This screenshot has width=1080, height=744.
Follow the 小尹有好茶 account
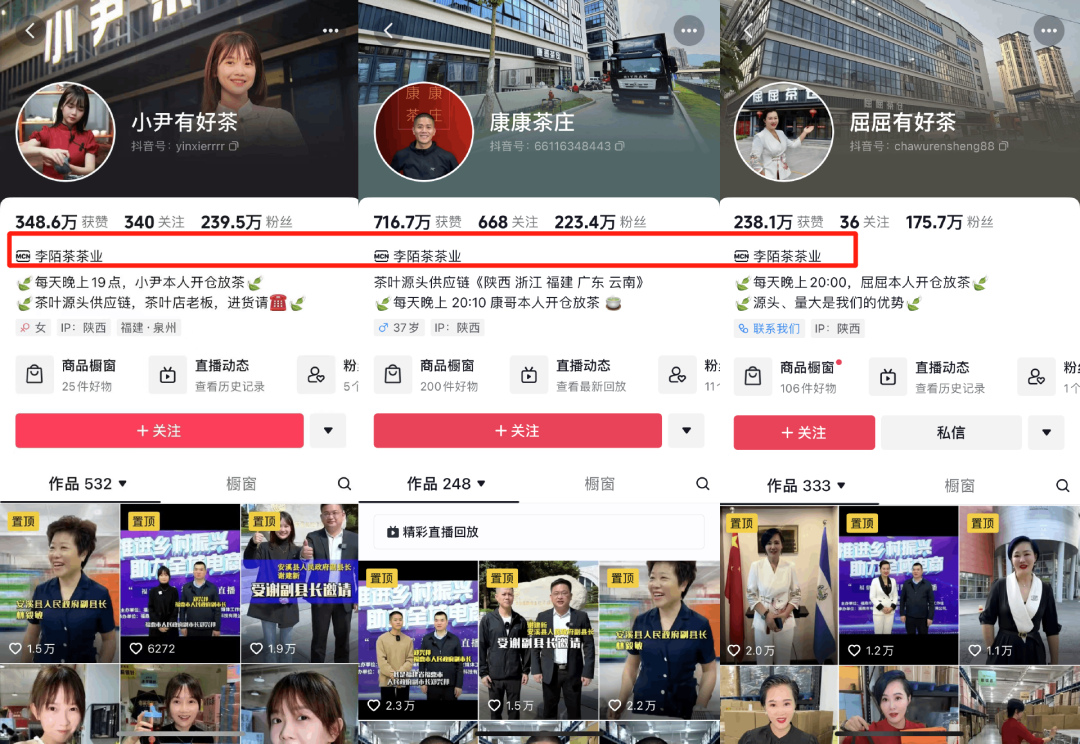(x=159, y=431)
